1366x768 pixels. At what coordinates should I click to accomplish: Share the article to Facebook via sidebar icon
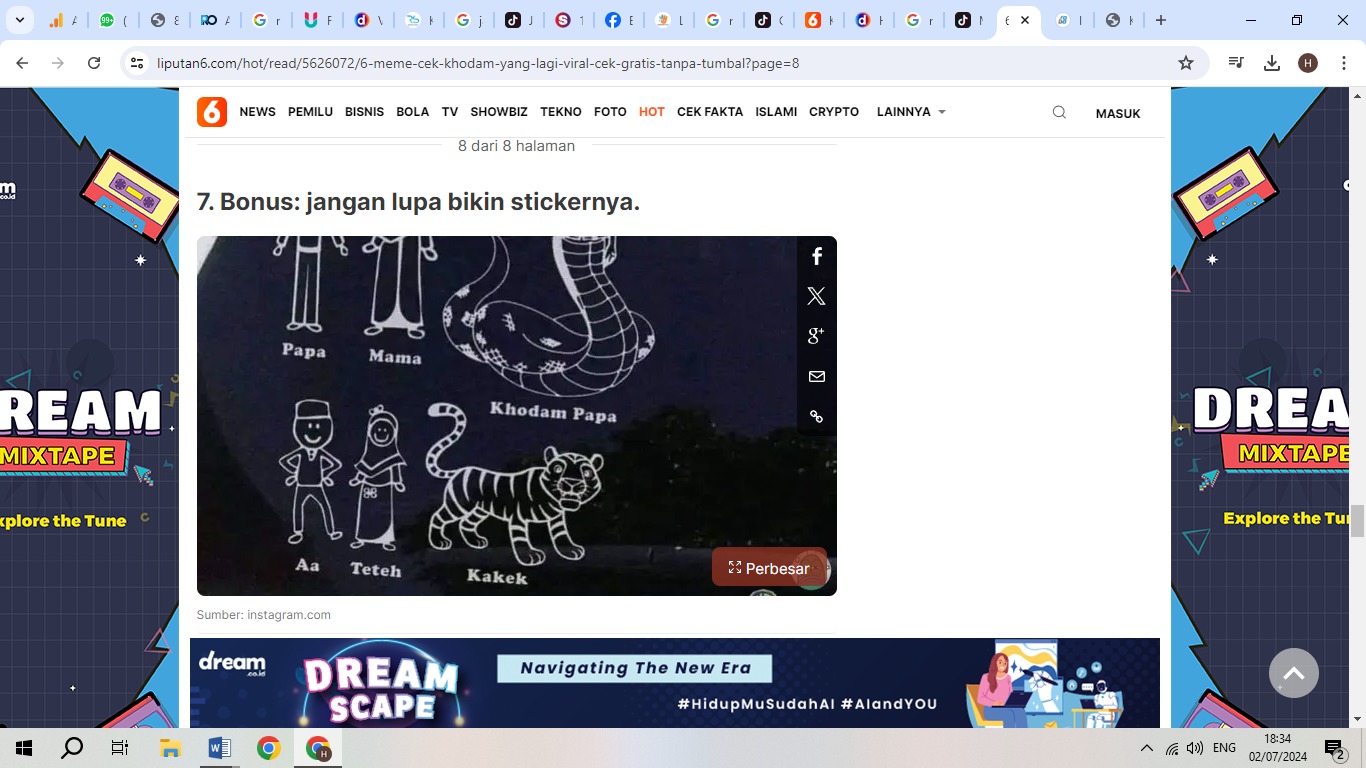tap(816, 255)
